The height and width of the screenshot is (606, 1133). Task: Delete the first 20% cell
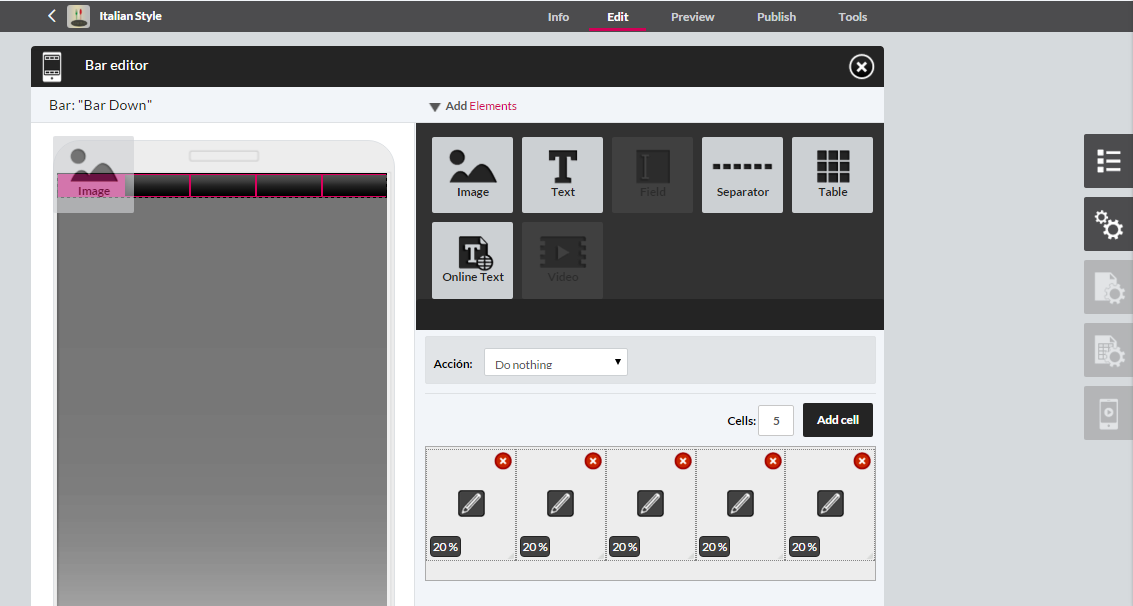click(503, 461)
